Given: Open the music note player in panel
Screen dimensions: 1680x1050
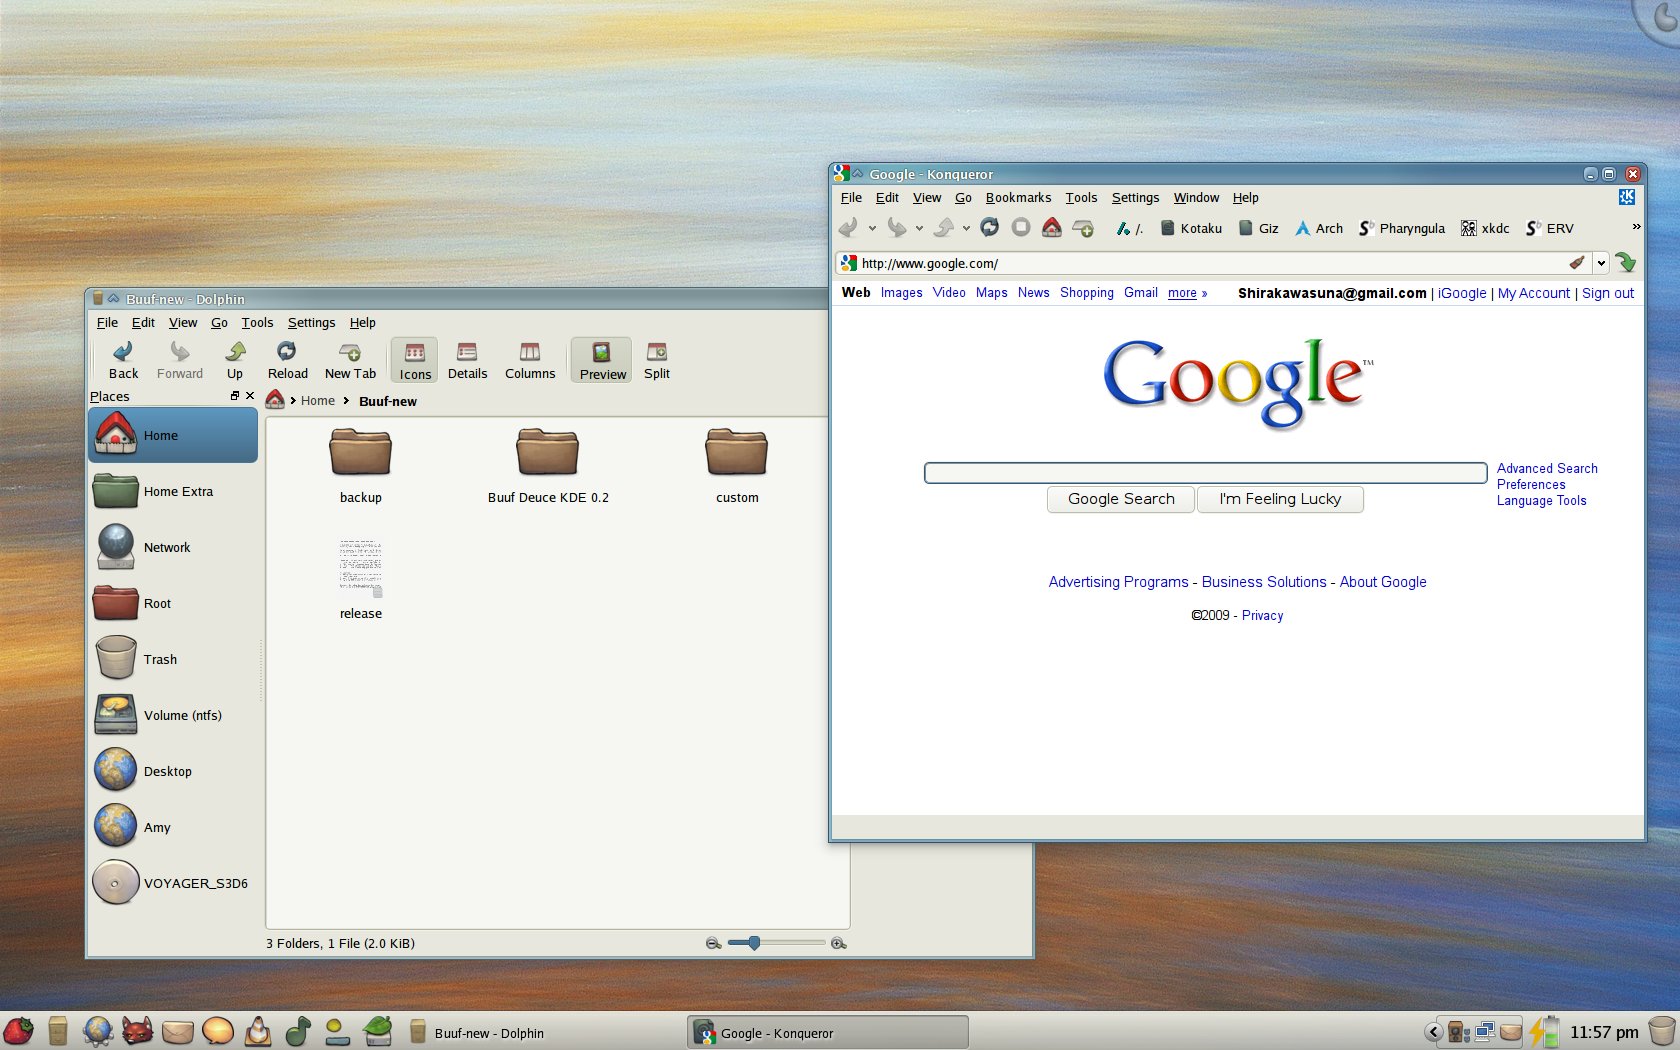Looking at the screenshot, I should 298,1031.
